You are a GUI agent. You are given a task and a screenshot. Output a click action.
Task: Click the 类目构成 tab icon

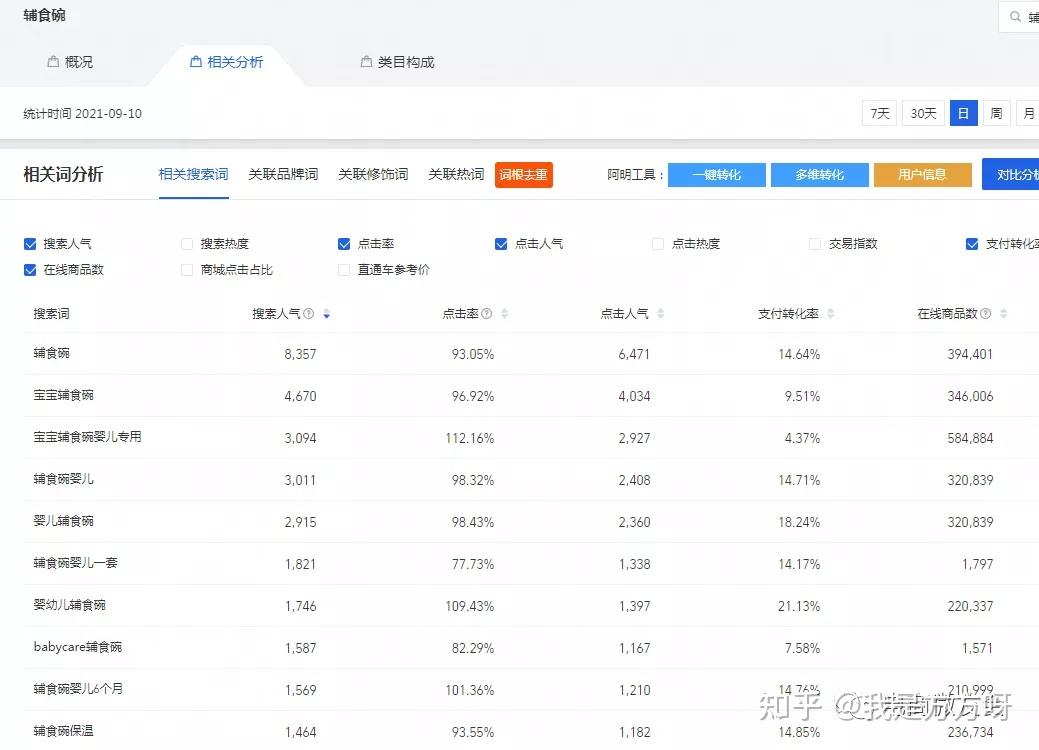point(366,62)
